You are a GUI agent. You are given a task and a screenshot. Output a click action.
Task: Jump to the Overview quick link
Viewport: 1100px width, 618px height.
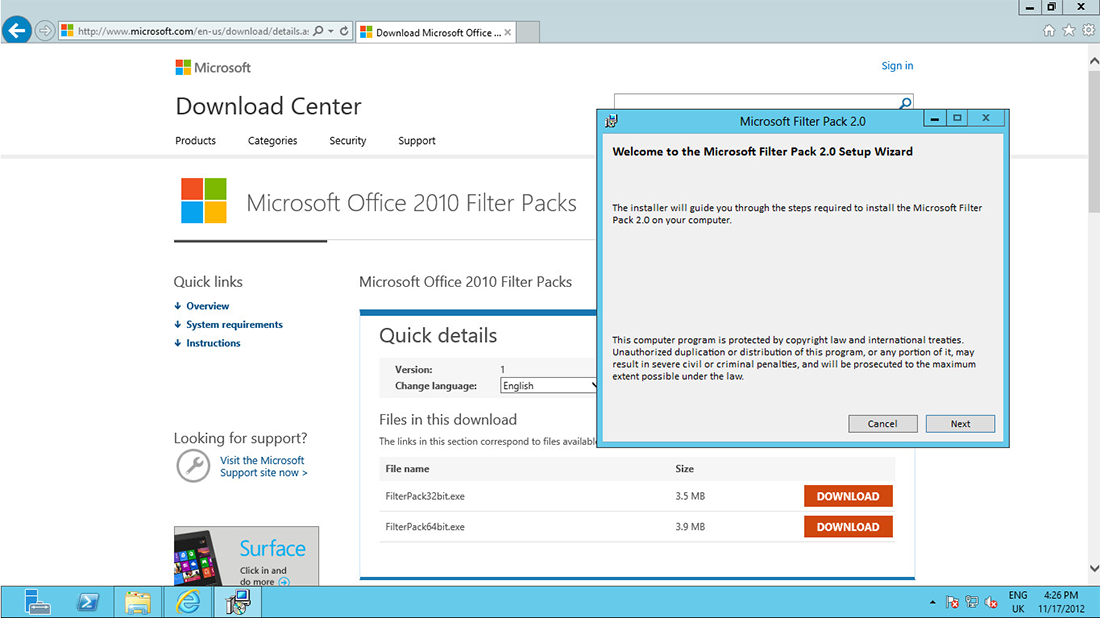point(207,306)
